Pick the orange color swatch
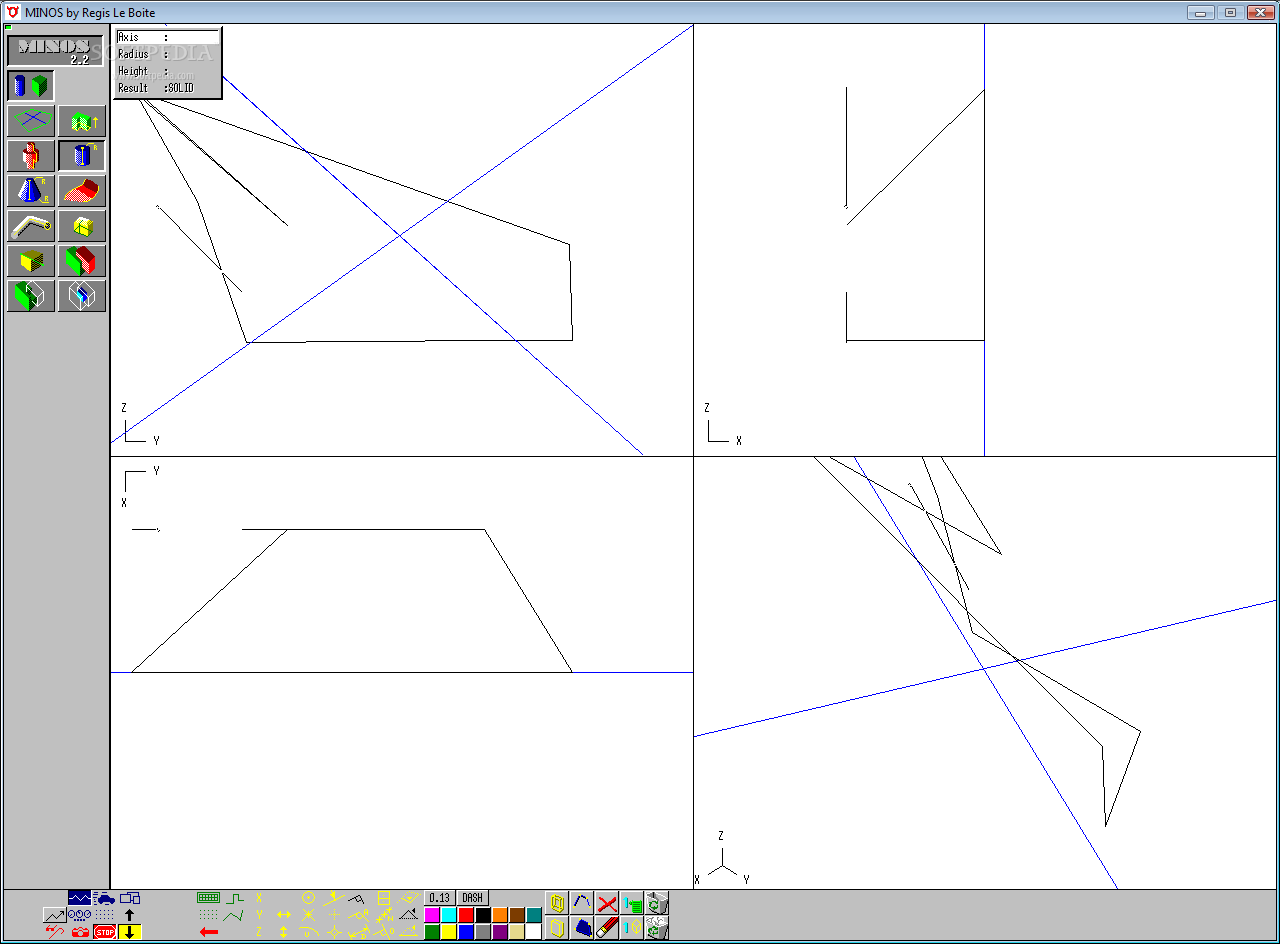1280x944 pixels. (500, 915)
